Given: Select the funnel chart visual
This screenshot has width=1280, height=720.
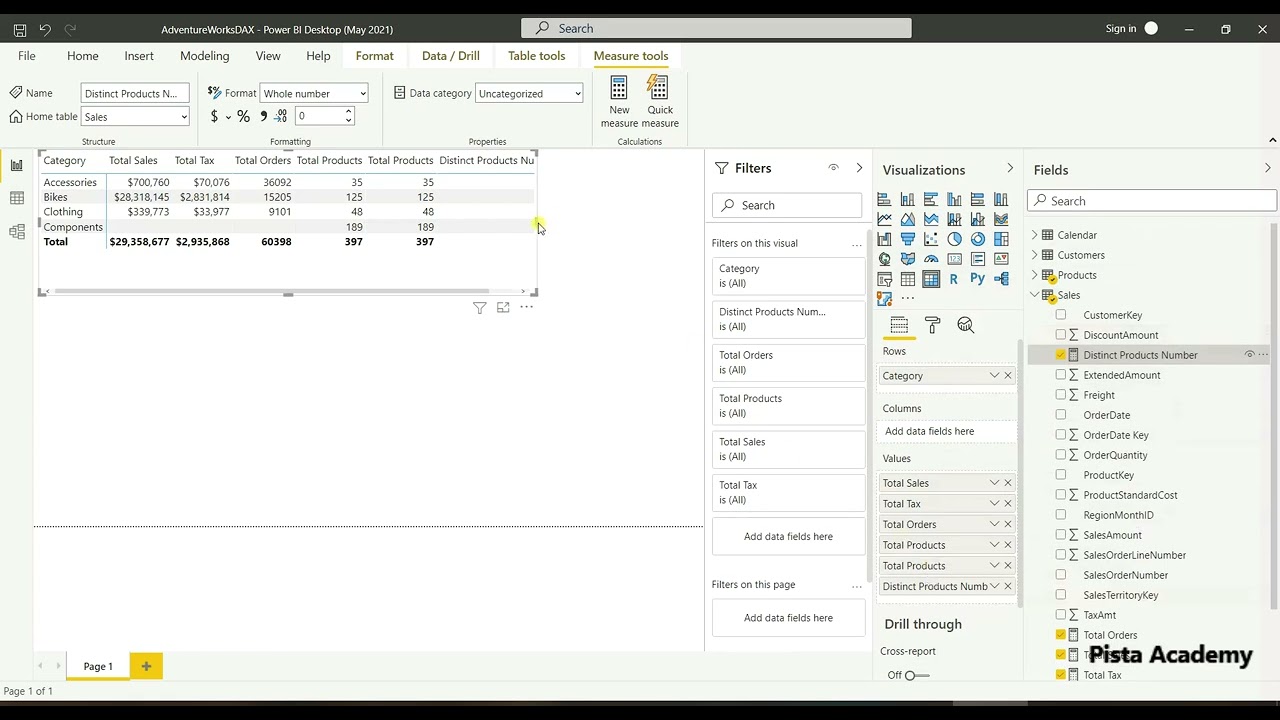Looking at the screenshot, I should 907,239.
